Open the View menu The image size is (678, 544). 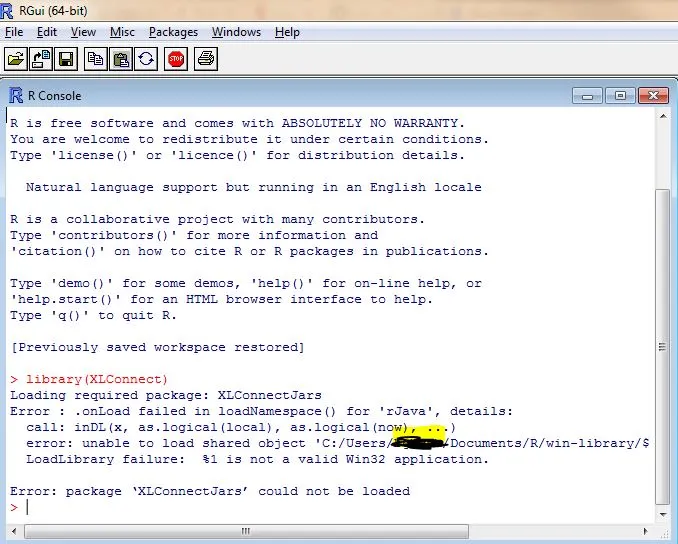(83, 32)
